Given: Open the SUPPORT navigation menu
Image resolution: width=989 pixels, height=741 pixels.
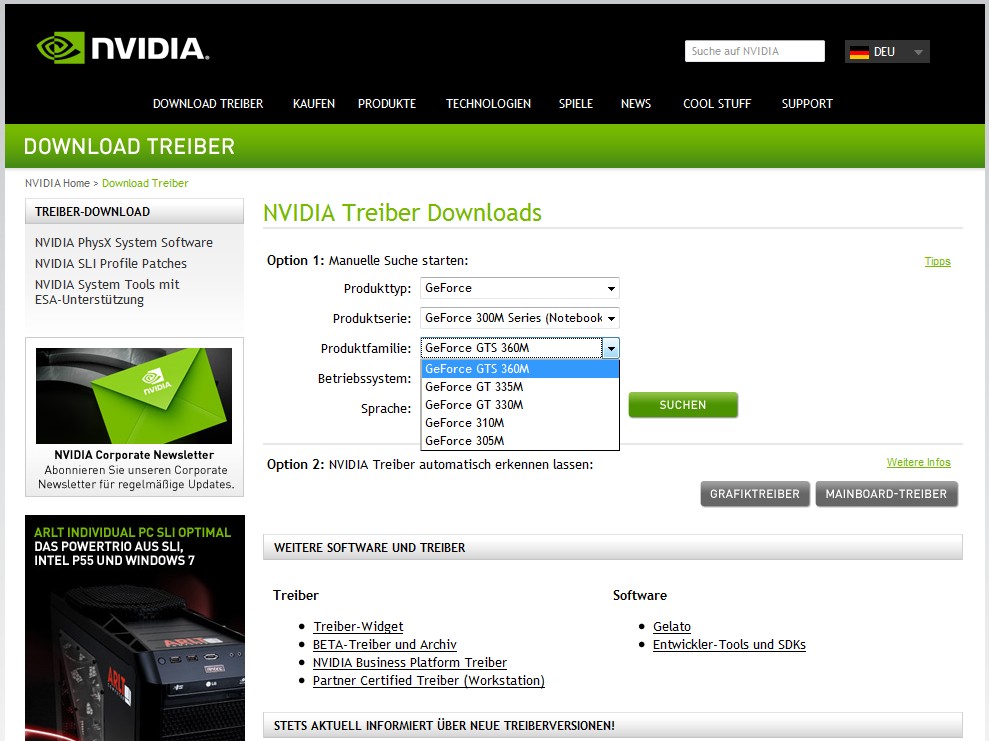Looking at the screenshot, I should [x=807, y=103].
